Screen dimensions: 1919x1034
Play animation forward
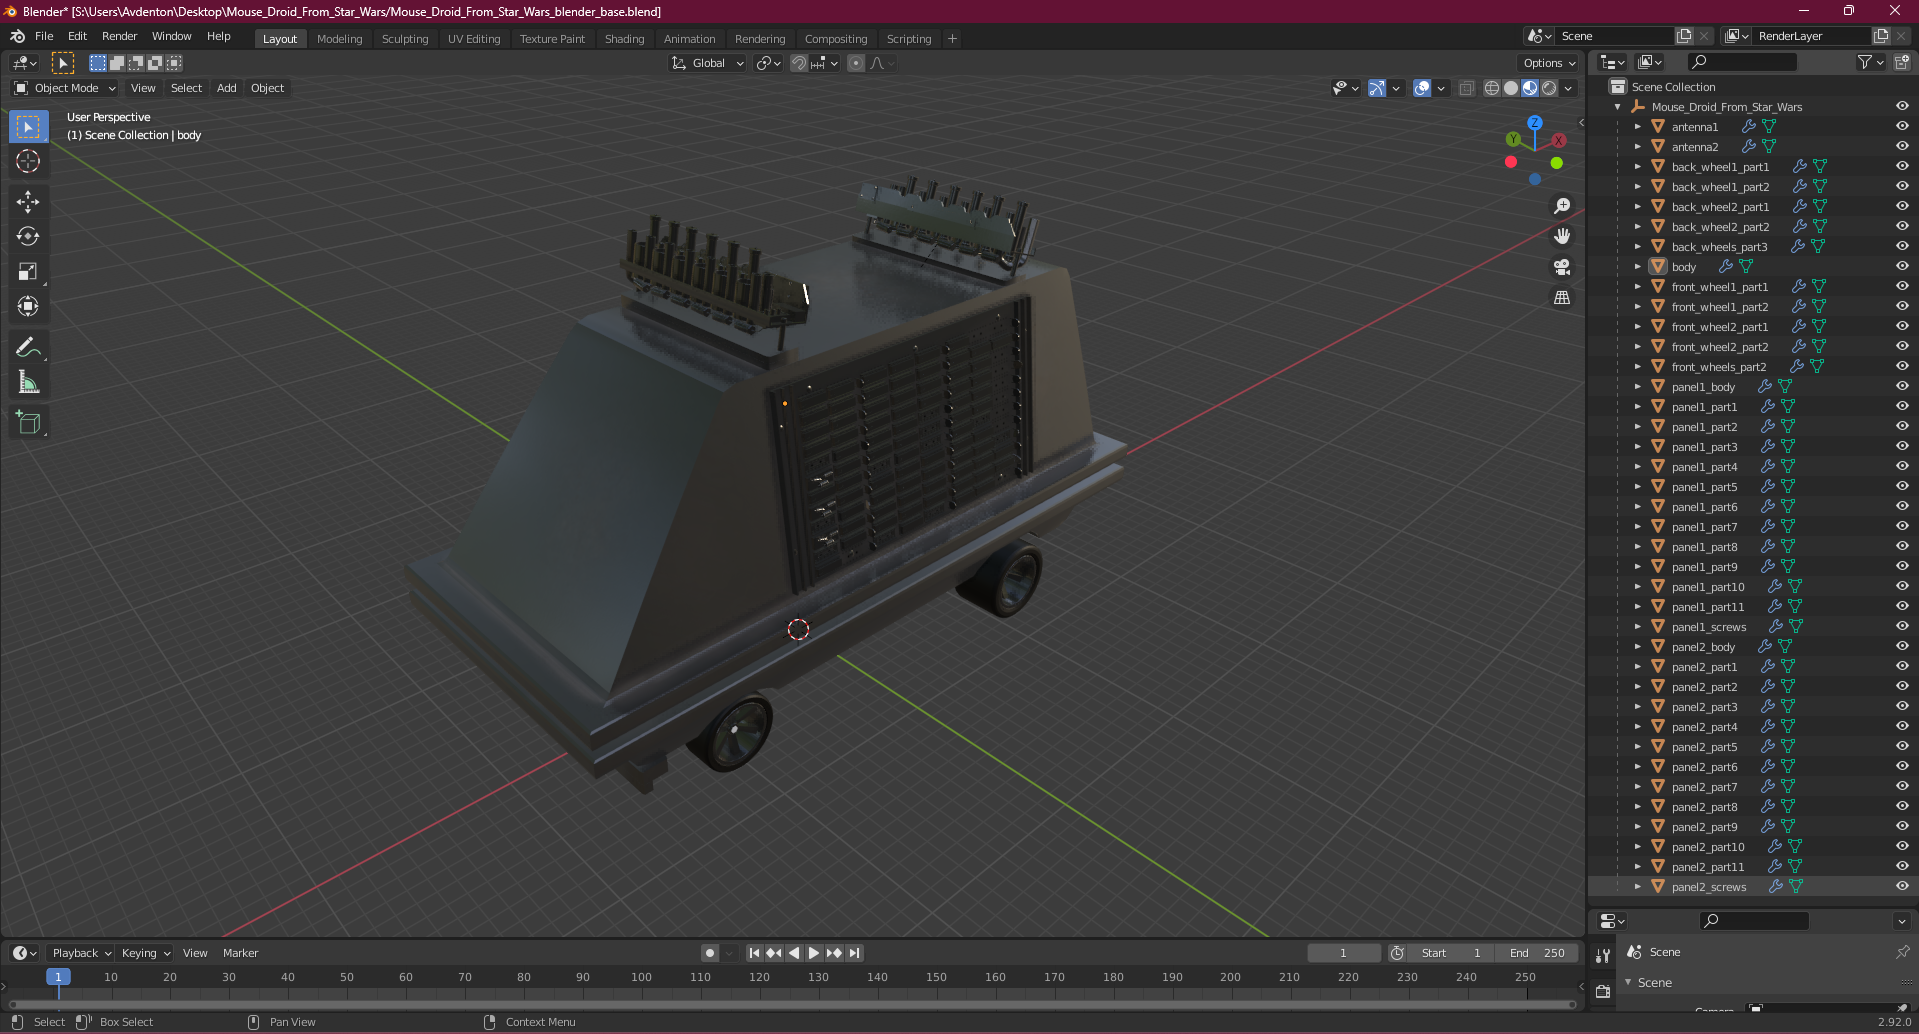(814, 953)
